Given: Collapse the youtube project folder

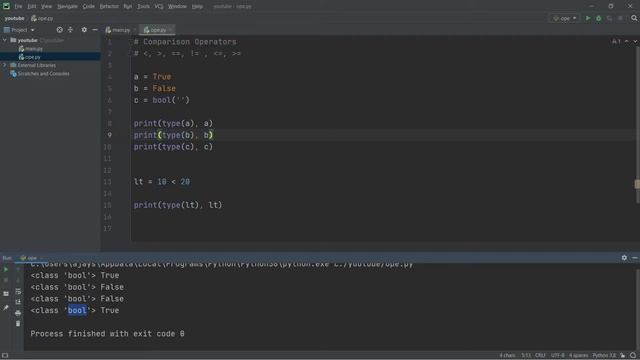Looking at the screenshot, I should (5, 40).
